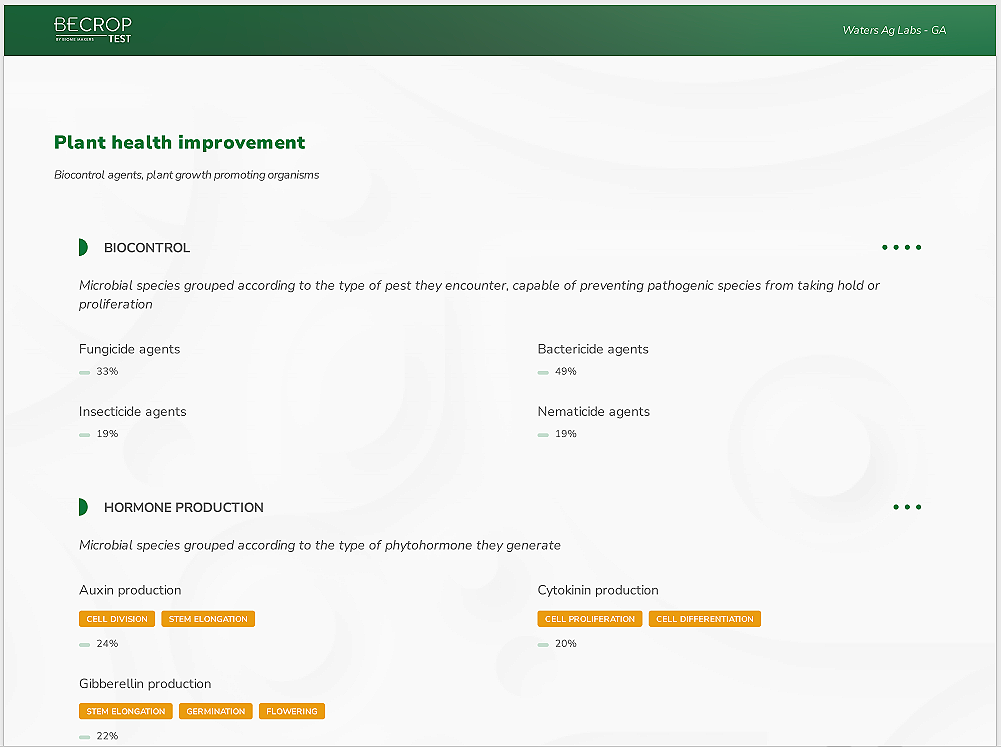Click the Insecticide agents label
Image resolution: width=1001 pixels, height=747 pixels.
point(133,412)
